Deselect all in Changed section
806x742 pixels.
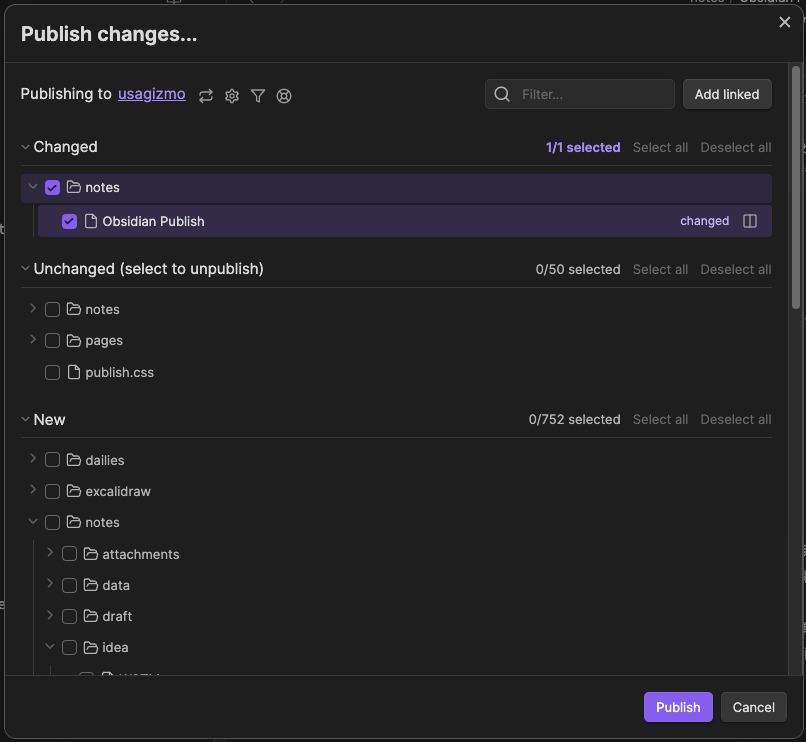click(x=736, y=148)
